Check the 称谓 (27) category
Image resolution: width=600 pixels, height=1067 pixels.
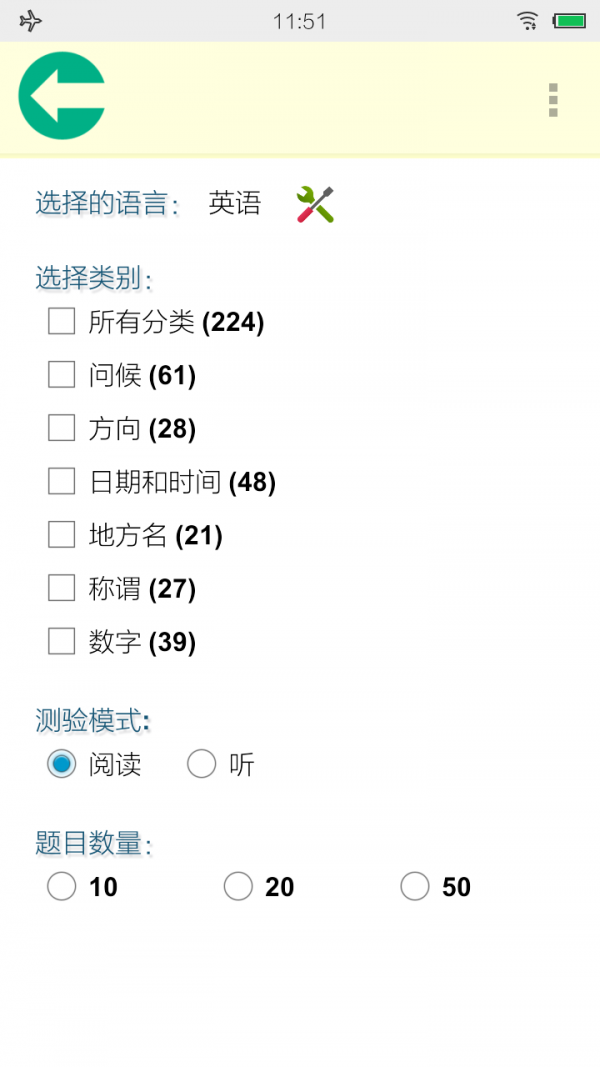60,588
